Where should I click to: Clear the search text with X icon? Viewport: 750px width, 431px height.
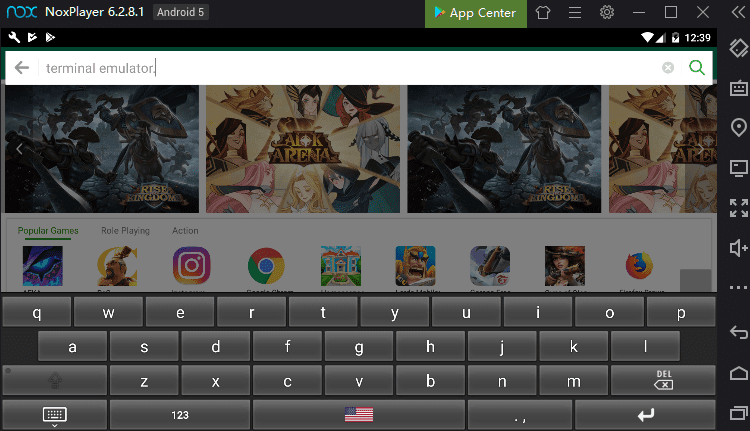(668, 68)
